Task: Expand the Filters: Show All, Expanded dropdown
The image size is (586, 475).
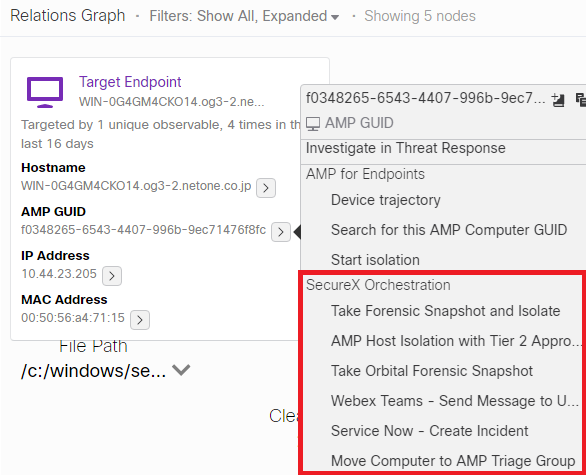Action: tap(244, 16)
